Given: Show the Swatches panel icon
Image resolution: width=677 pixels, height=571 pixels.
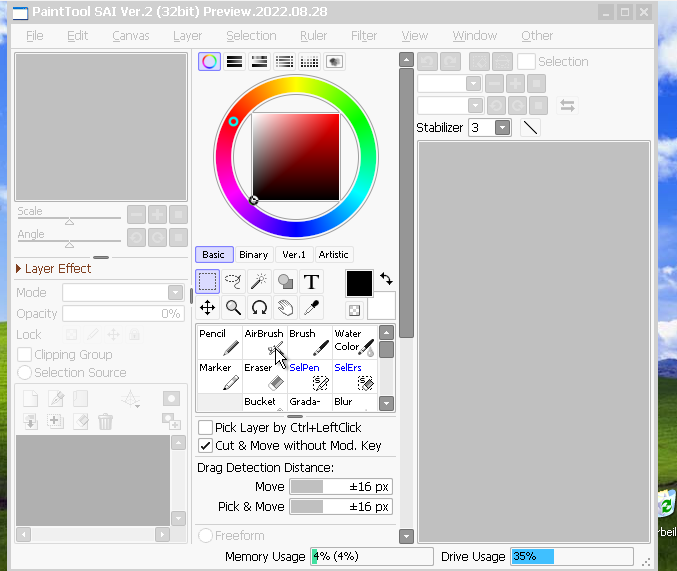Looking at the screenshot, I should 309,62.
